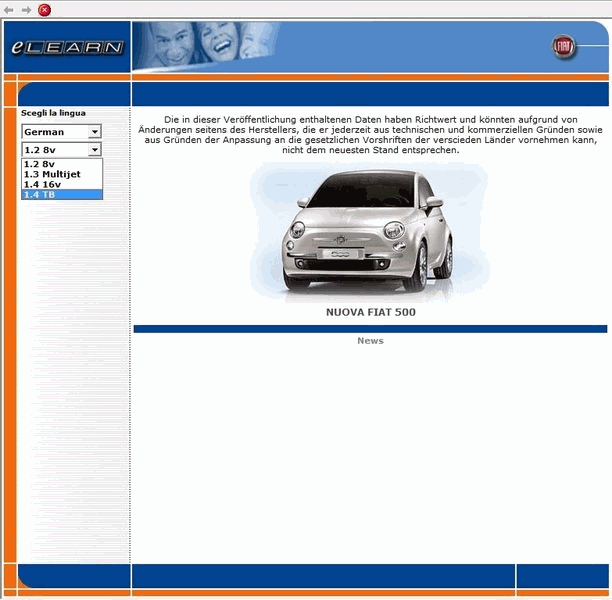
Task: Click the red stop/close icon
Action: pos(44,10)
